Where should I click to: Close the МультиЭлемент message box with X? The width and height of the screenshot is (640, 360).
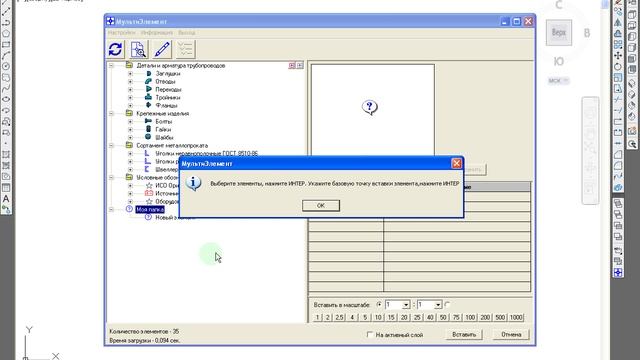(456, 164)
